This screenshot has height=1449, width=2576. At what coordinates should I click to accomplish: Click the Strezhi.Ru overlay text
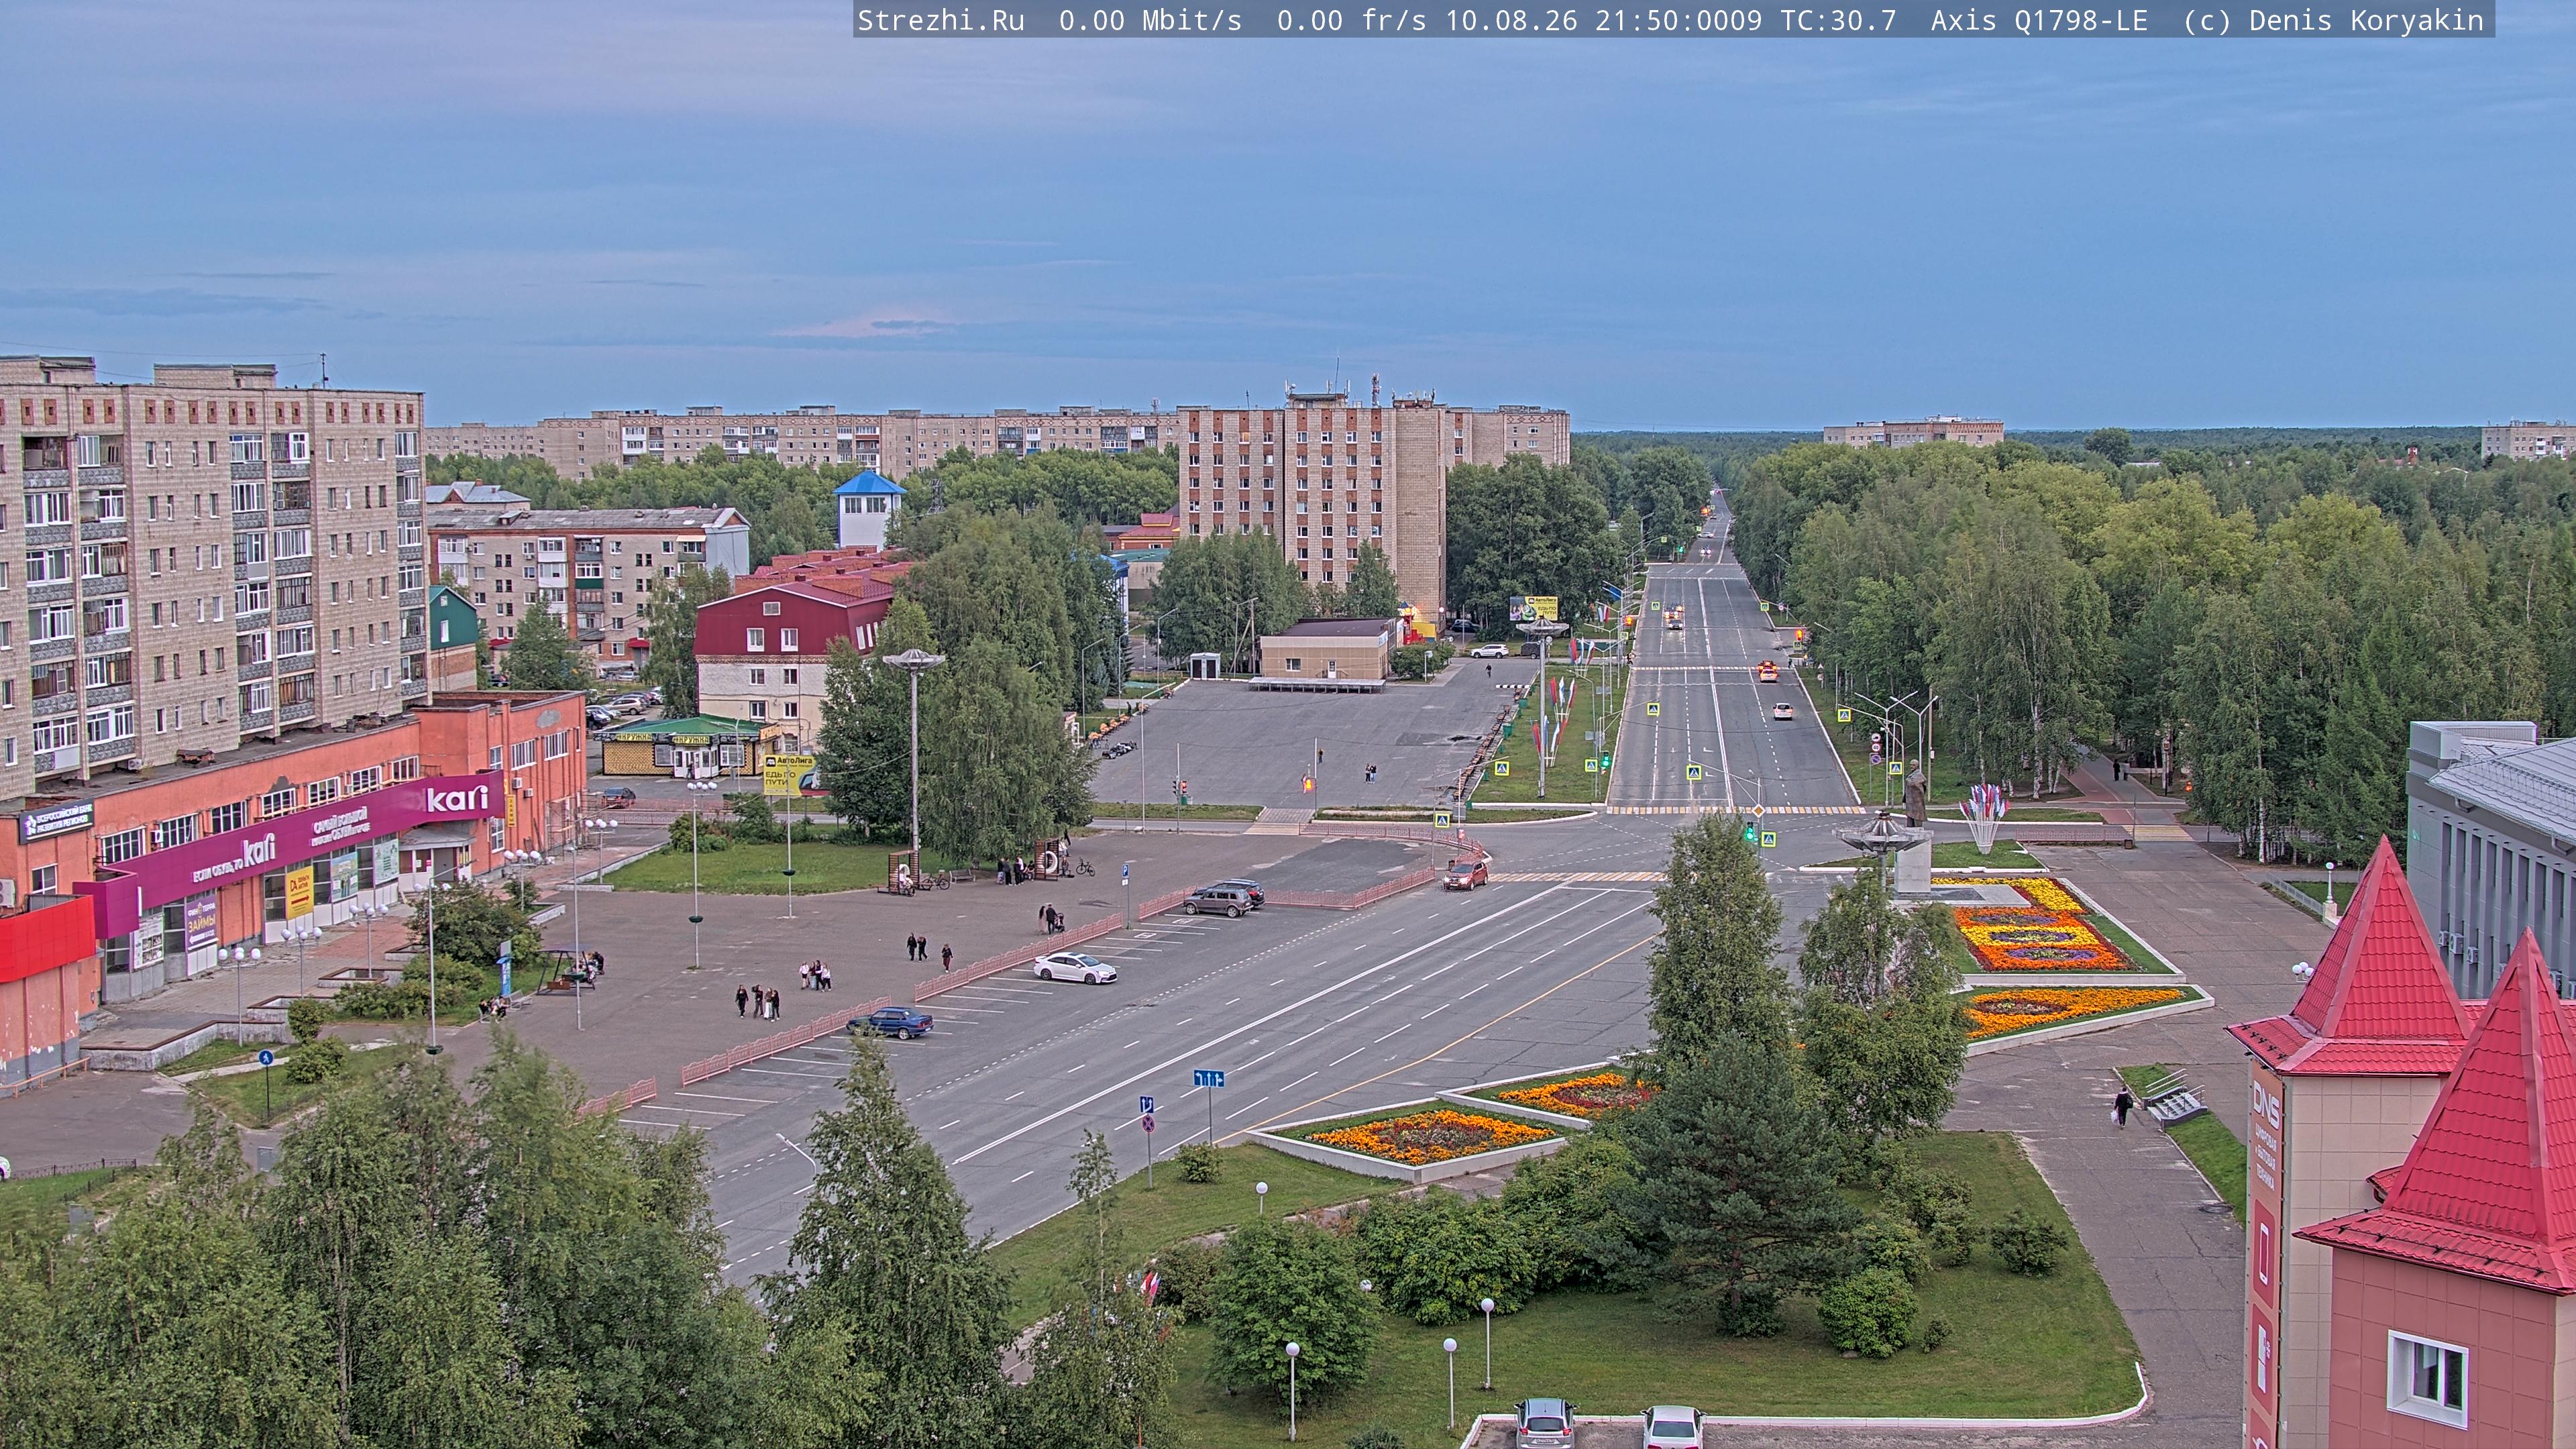941,20
